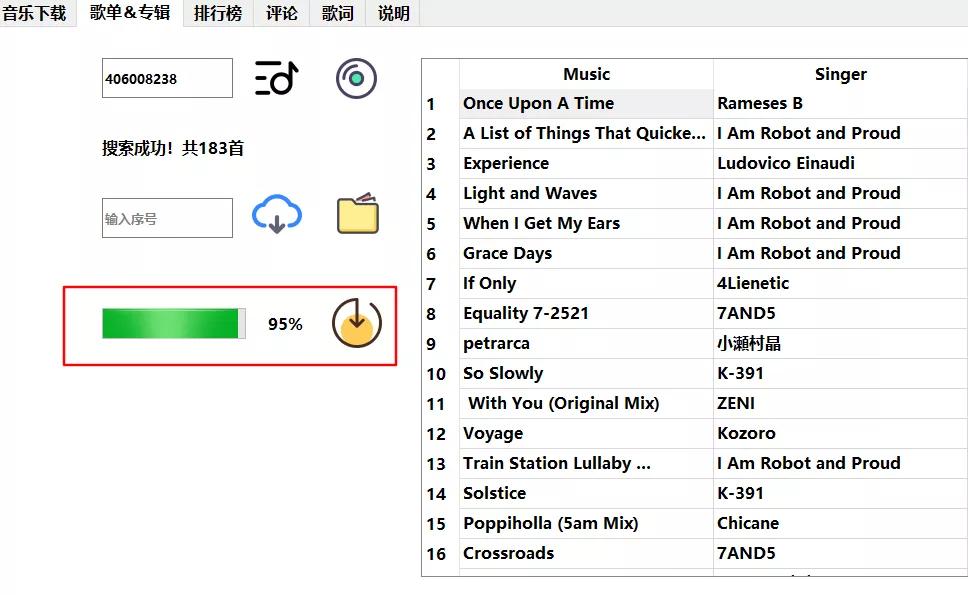Focus the 输入序号 input field

pyautogui.click(x=167, y=218)
